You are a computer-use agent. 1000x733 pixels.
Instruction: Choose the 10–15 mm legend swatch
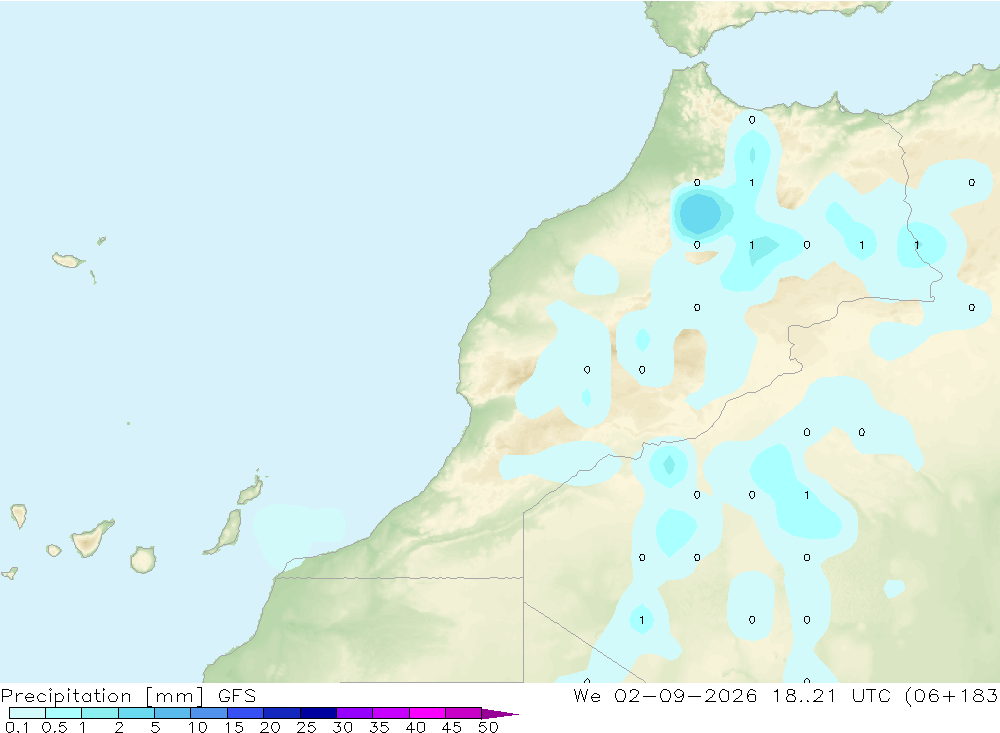point(209,713)
